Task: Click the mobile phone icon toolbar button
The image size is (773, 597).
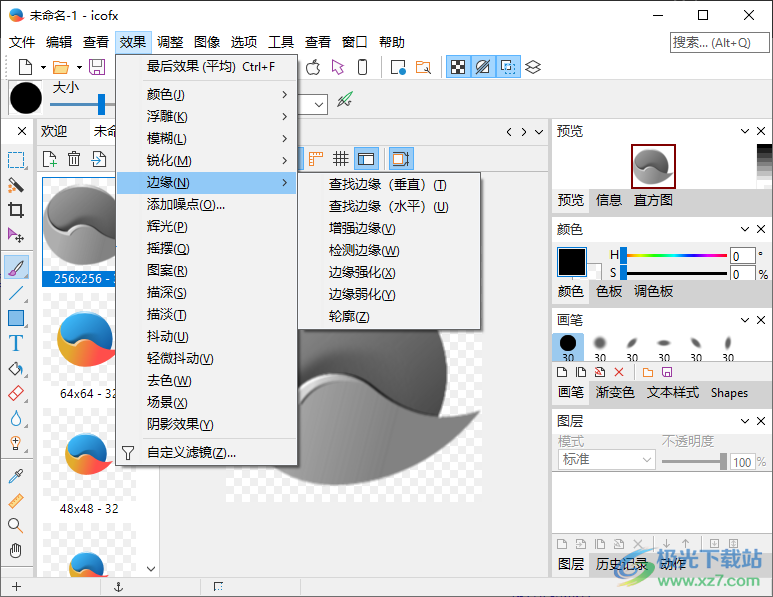Action: tap(362, 67)
